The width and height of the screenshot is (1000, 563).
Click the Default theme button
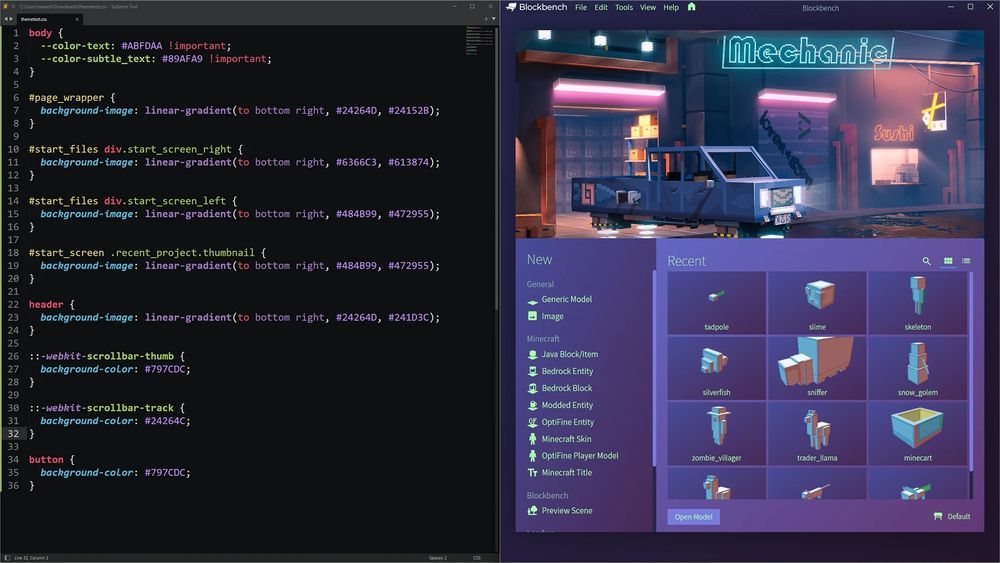pos(952,516)
